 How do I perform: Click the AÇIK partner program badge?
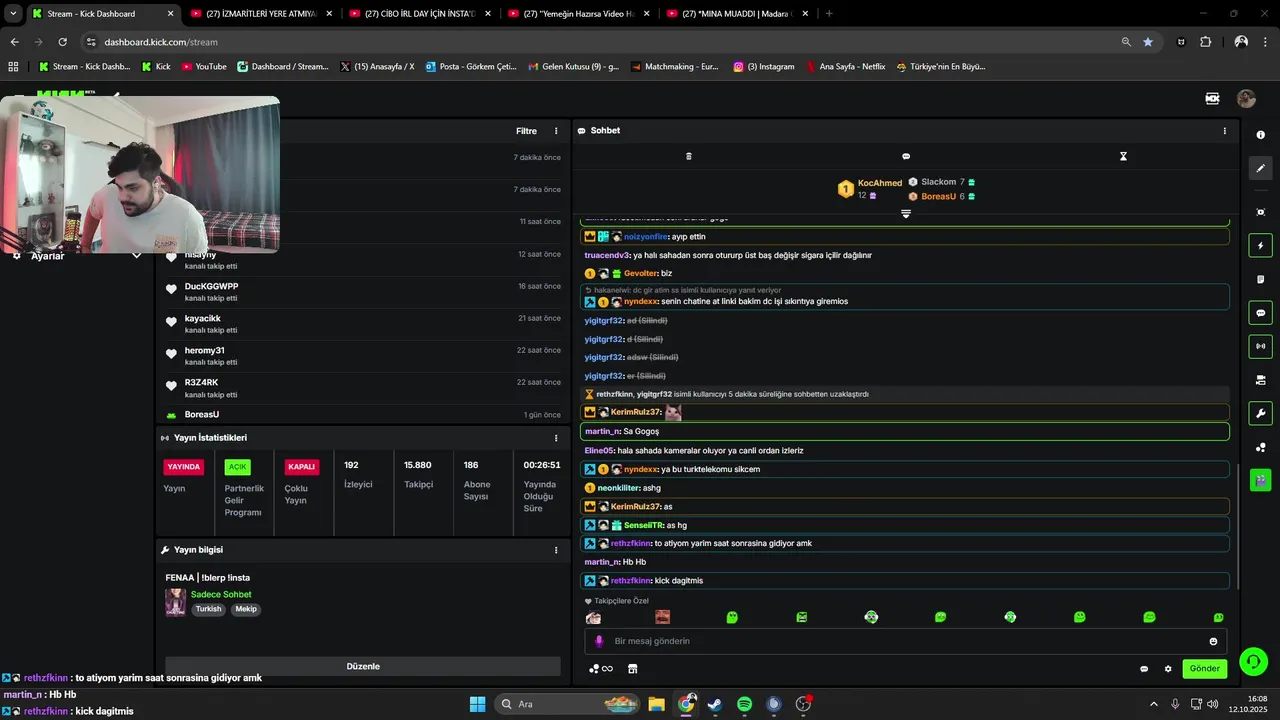[237, 467]
